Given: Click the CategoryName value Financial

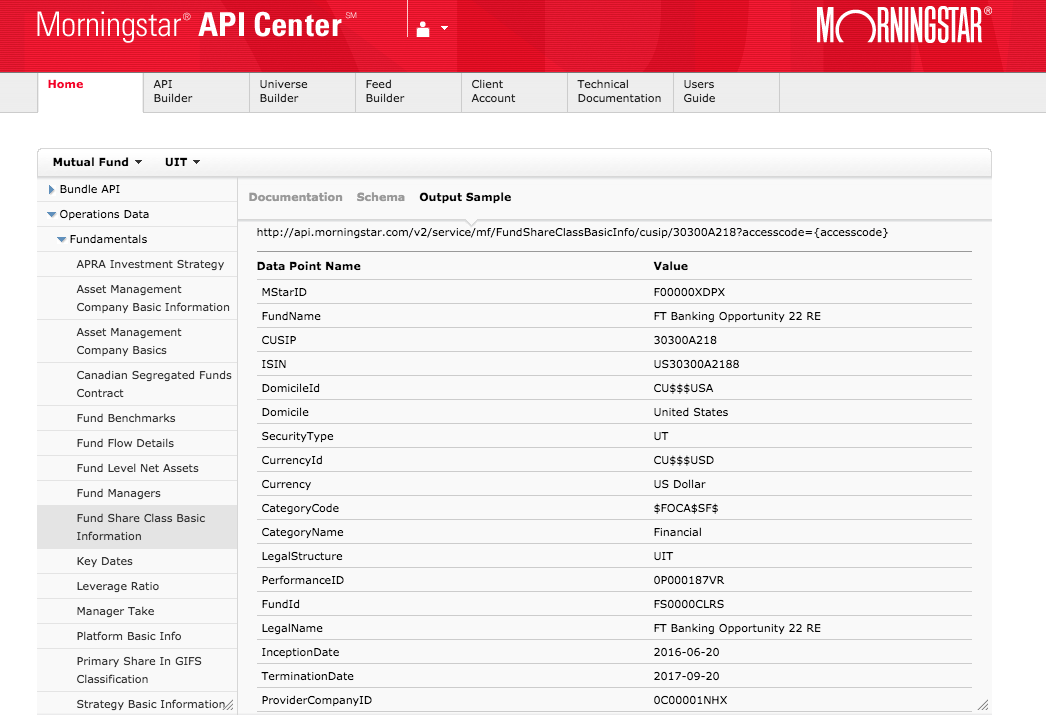Looking at the screenshot, I should (677, 532).
